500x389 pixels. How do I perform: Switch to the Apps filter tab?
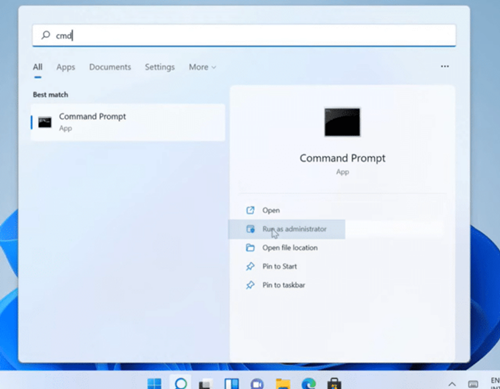[x=66, y=67]
